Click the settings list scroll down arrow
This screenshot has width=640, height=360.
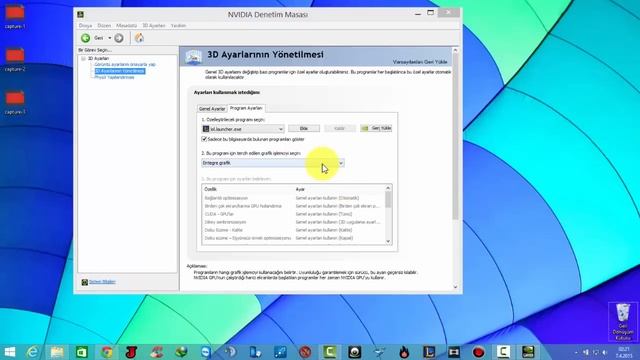coord(388,241)
